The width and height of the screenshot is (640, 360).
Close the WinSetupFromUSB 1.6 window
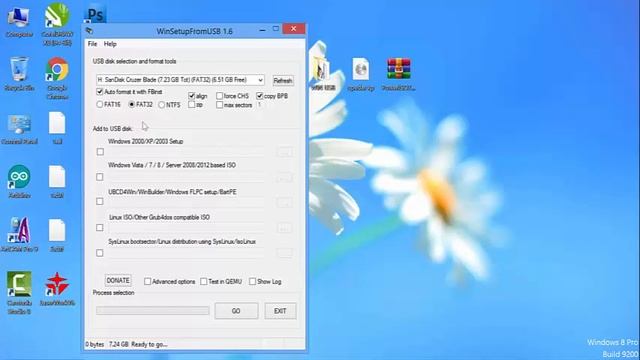click(293, 29)
